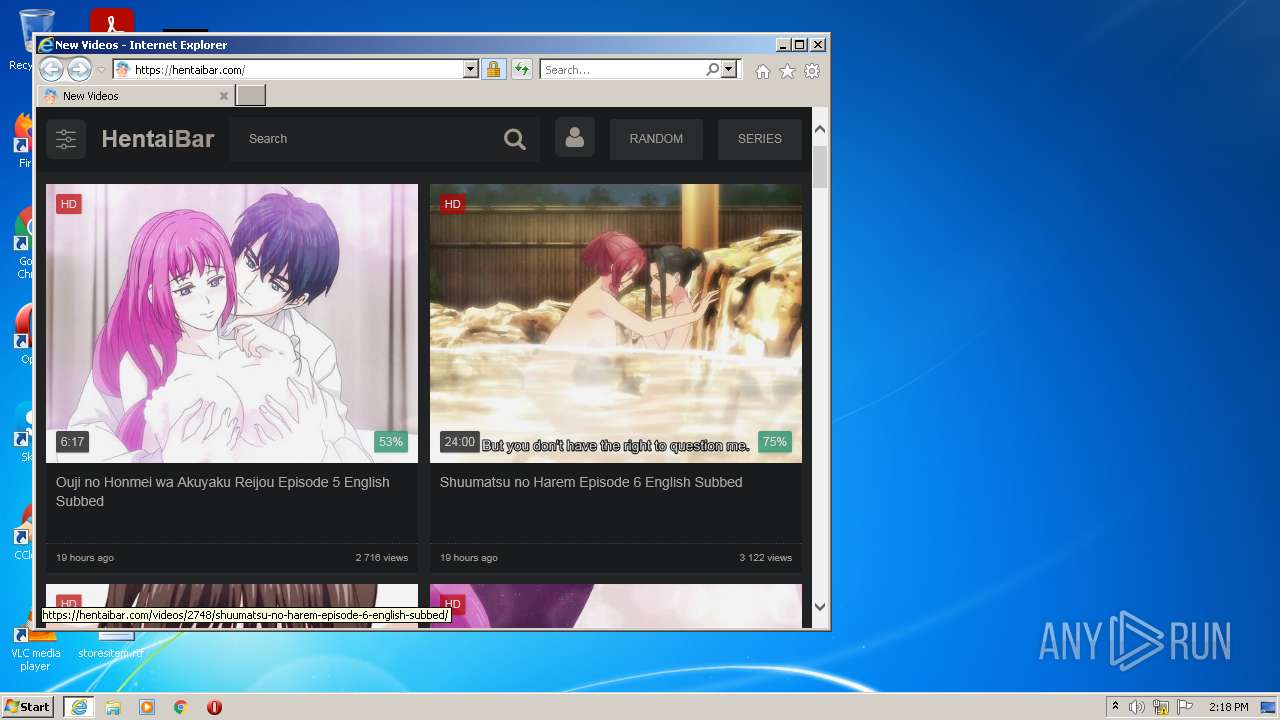Open the site filter menu icon beside the logo
Screen dimensions: 1280x720
pyautogui.click(x=66, y=139)
